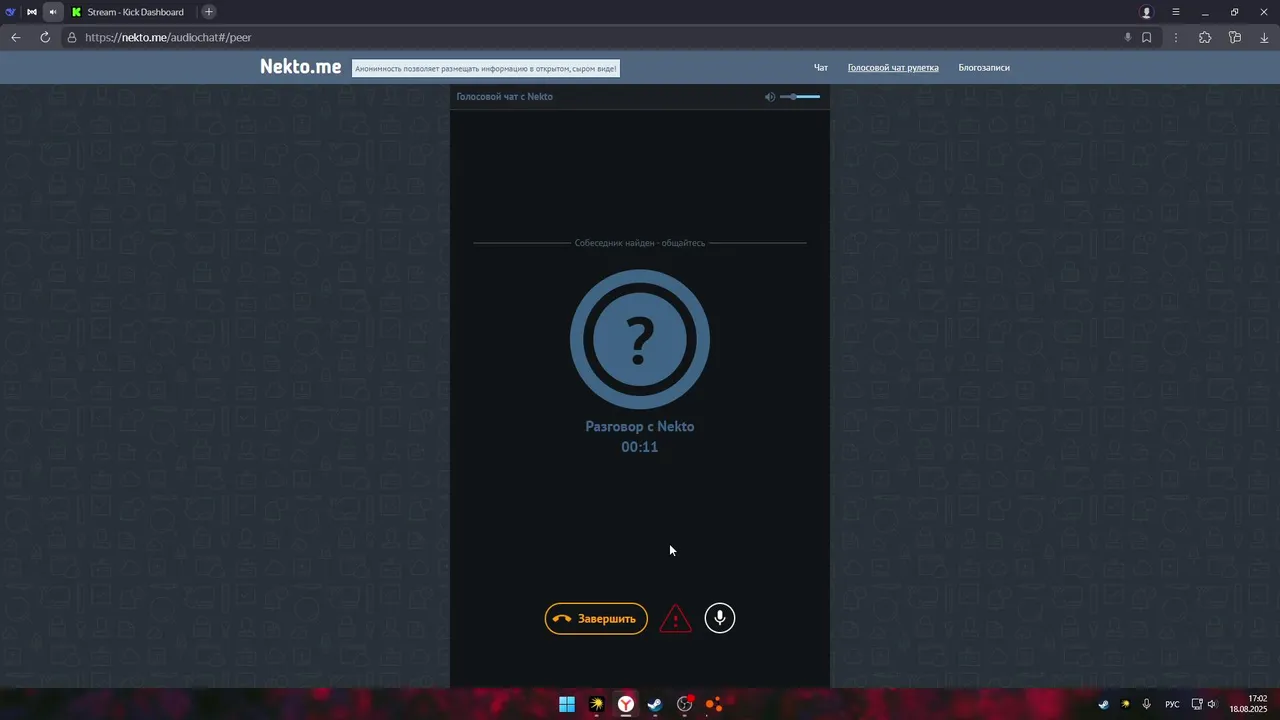
Task: Open a new browser tab with plus
Action: tap(209, 12)
